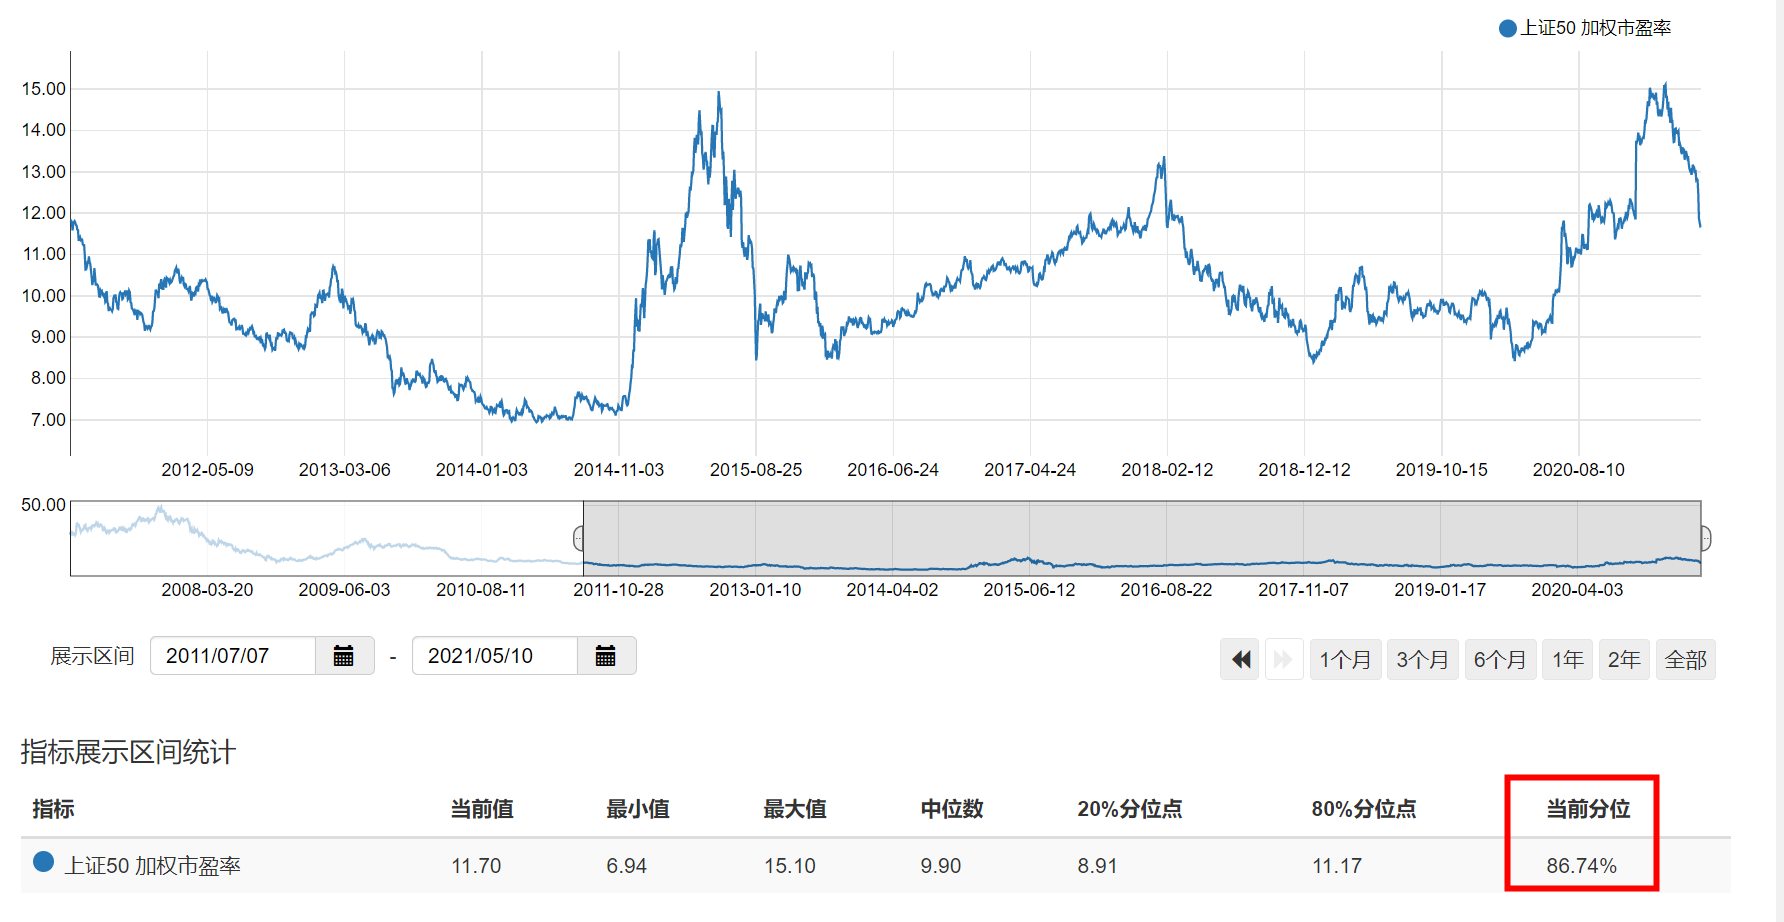The image size is (1784, 922).
Task: Open the start date calendar picker
Action: (344, 656)
